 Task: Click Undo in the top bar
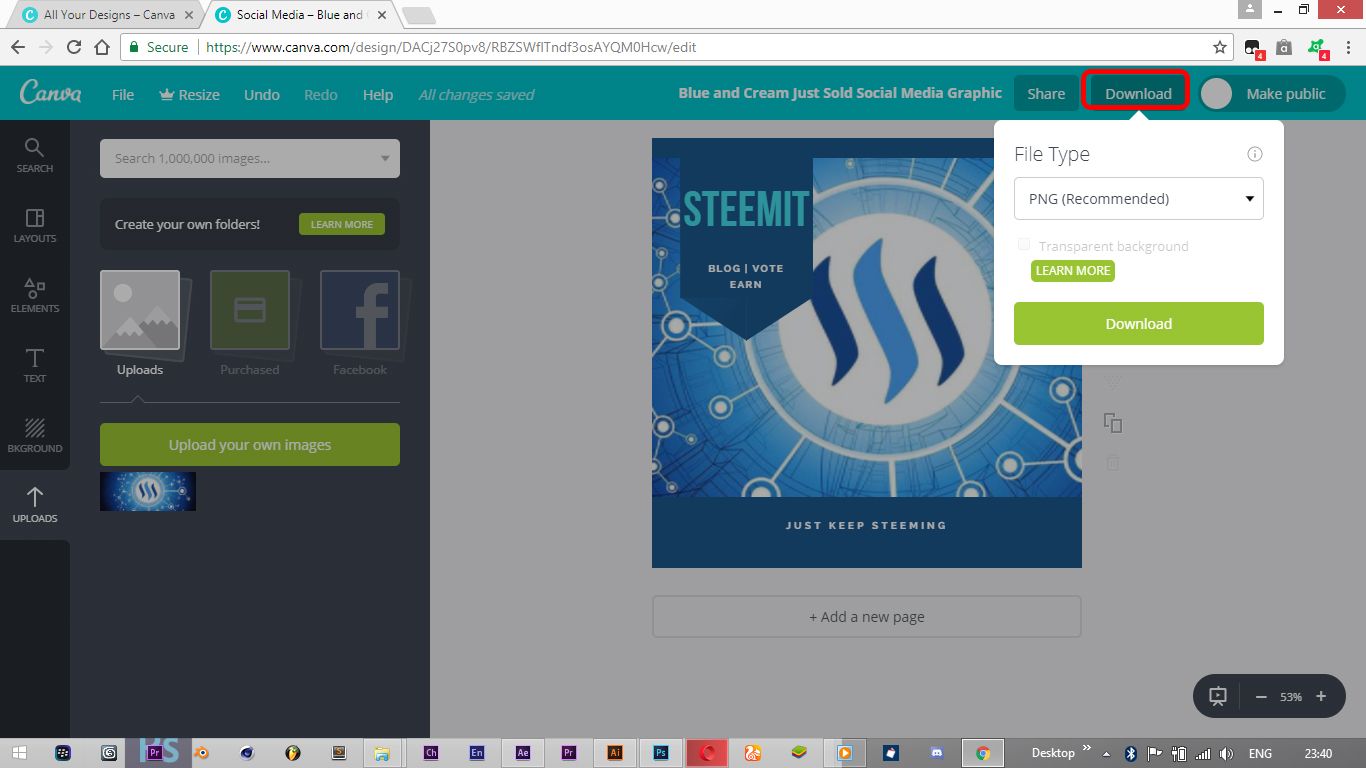pyautogui.click(x=262, y=94)
